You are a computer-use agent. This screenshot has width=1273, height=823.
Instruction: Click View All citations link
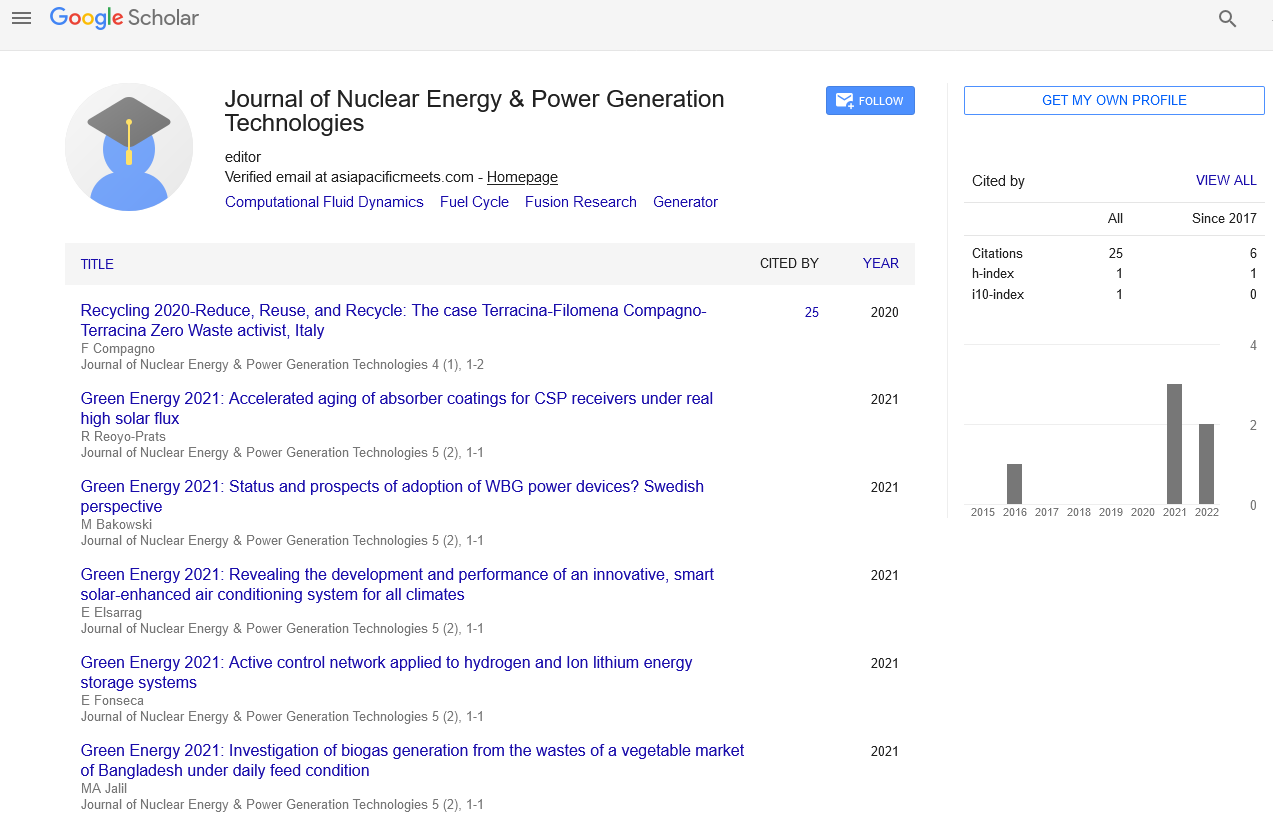tap(1225, 181)
